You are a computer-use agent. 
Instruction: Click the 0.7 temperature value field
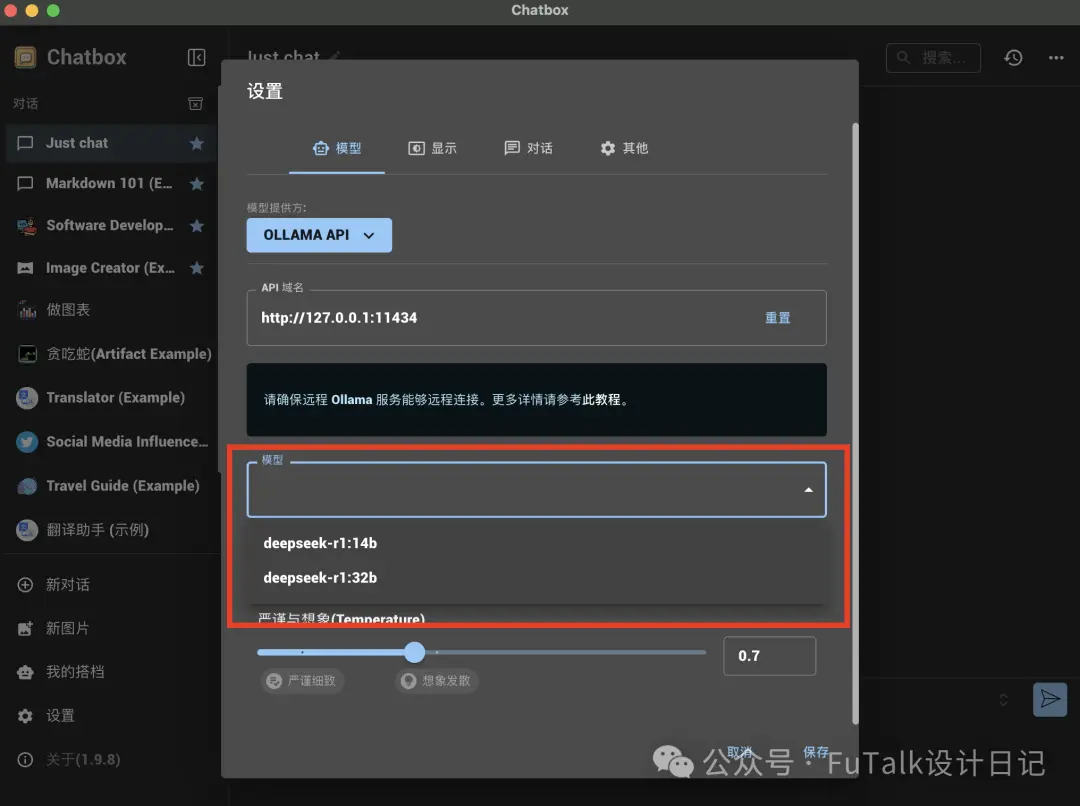pyautogui.click(x=769, y=656)
